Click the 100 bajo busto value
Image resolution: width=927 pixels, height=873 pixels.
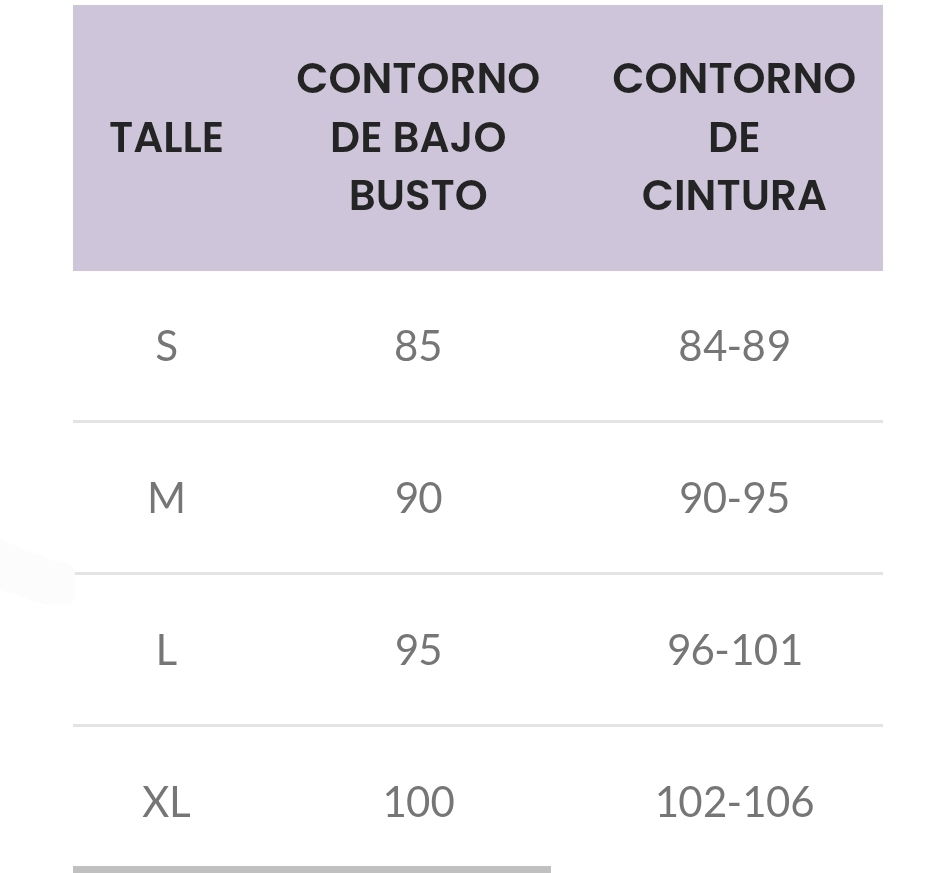(418, 802)
